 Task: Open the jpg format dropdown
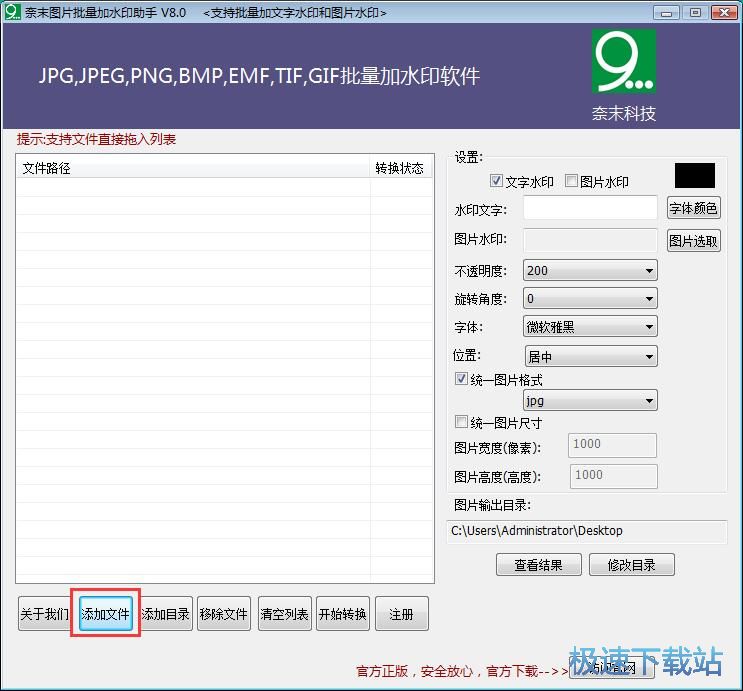click(x=590, y=401)
